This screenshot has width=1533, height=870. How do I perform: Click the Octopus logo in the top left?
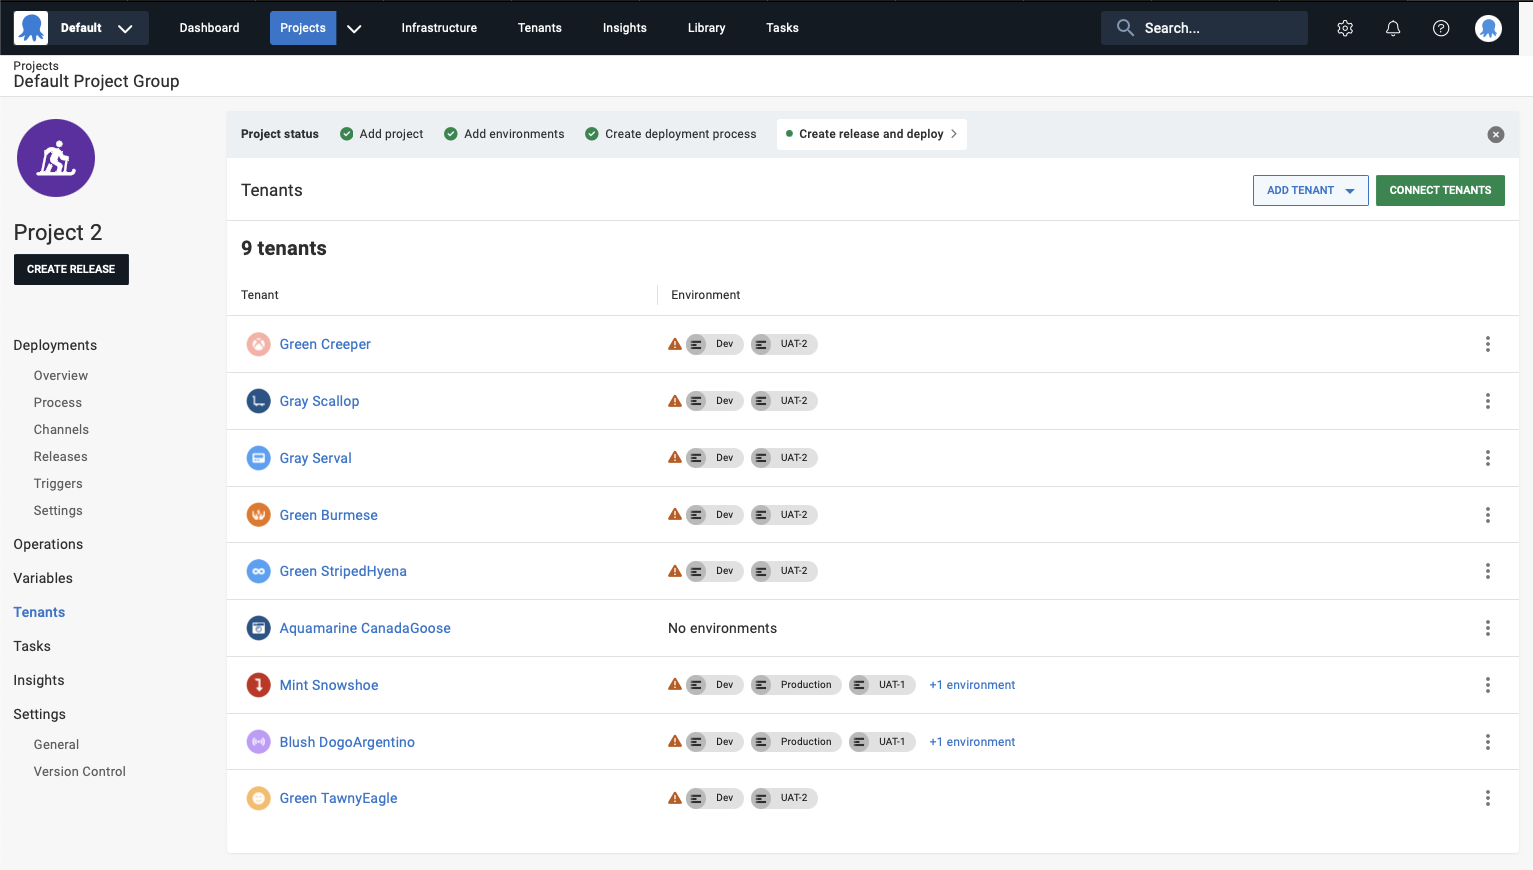click(30, 27)
